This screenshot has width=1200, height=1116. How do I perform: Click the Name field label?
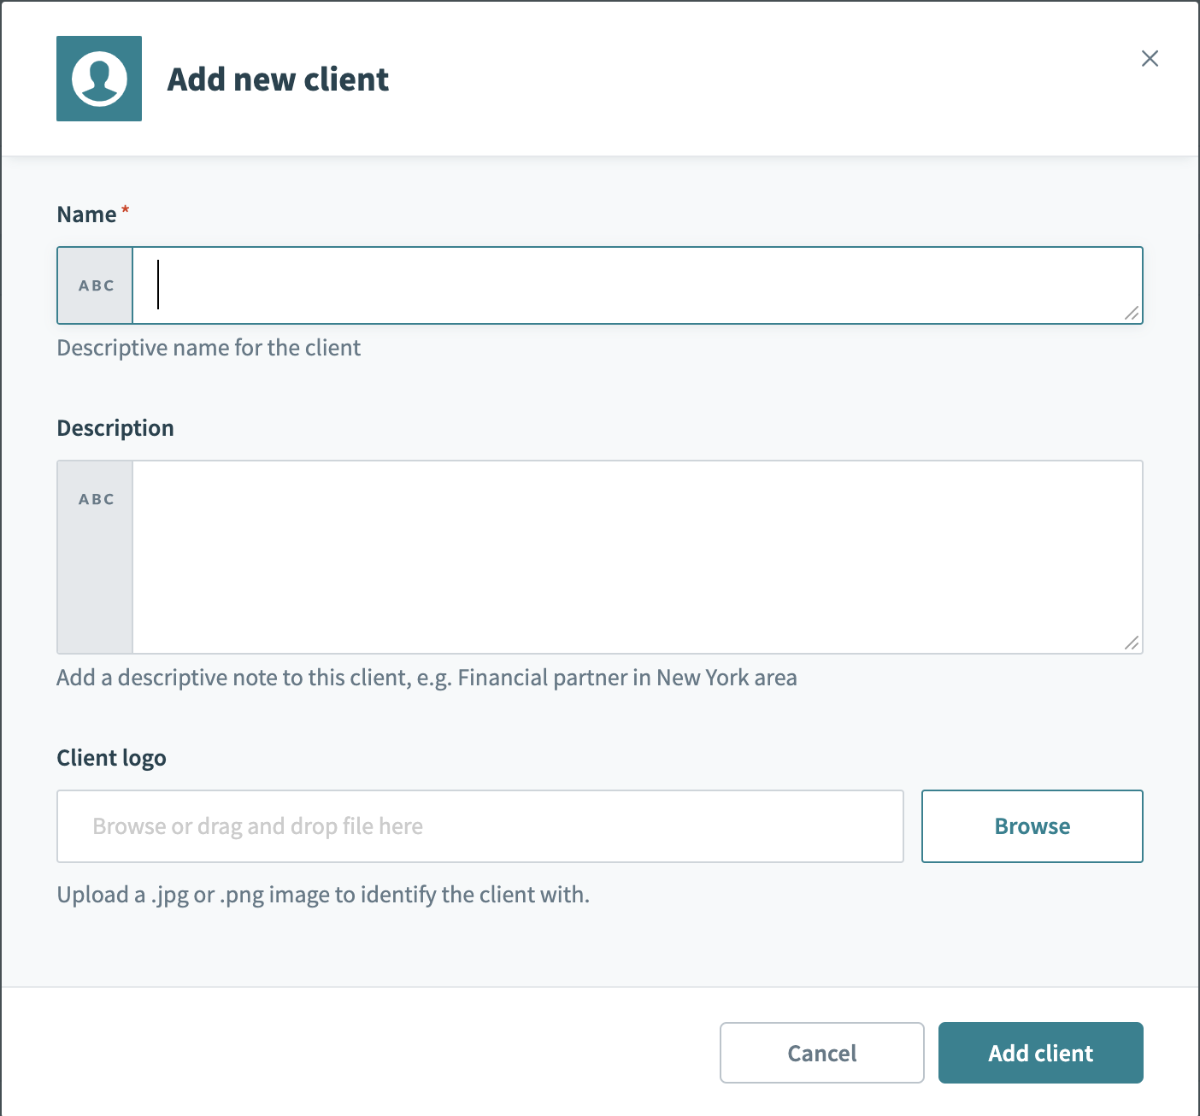click(87, 214)
